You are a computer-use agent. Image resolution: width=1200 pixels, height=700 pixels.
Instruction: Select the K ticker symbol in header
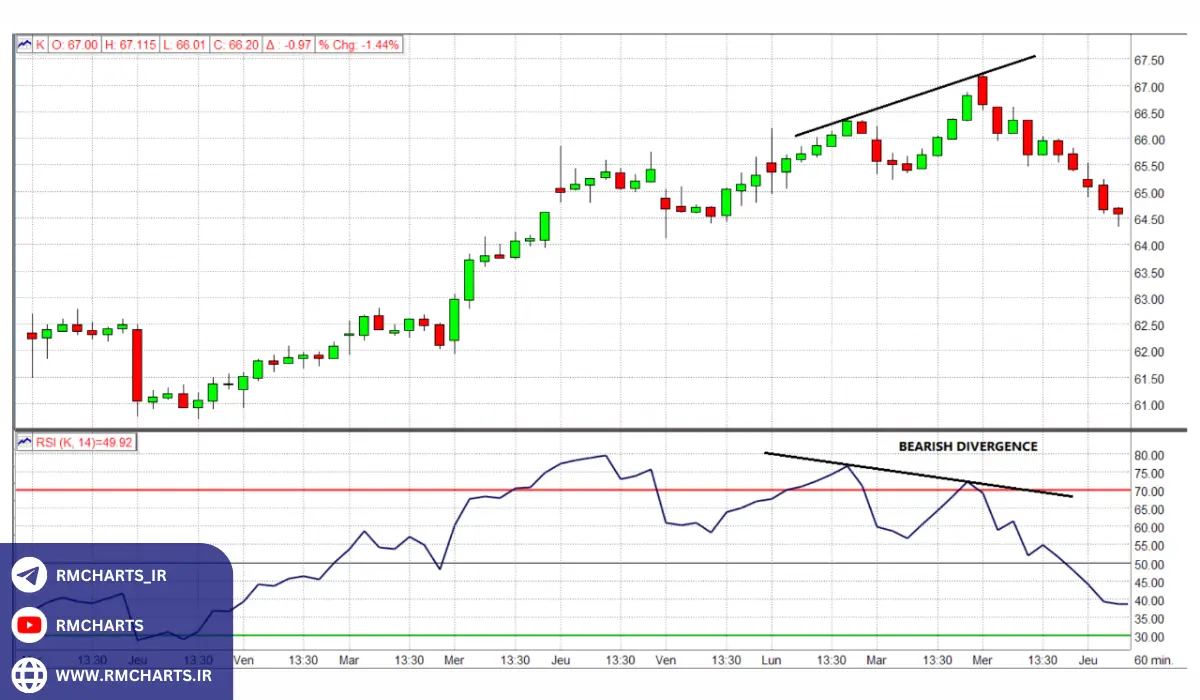coord(40,45)
